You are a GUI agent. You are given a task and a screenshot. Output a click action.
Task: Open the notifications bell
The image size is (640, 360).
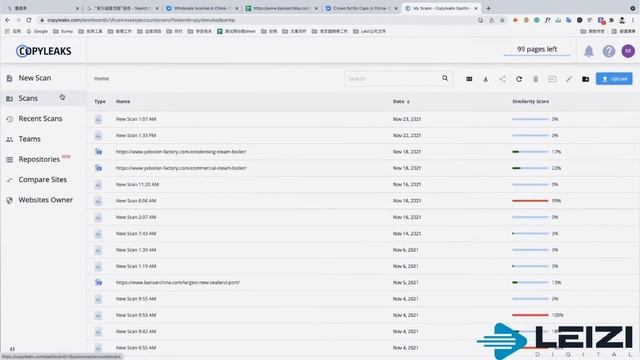coord(589,51)
